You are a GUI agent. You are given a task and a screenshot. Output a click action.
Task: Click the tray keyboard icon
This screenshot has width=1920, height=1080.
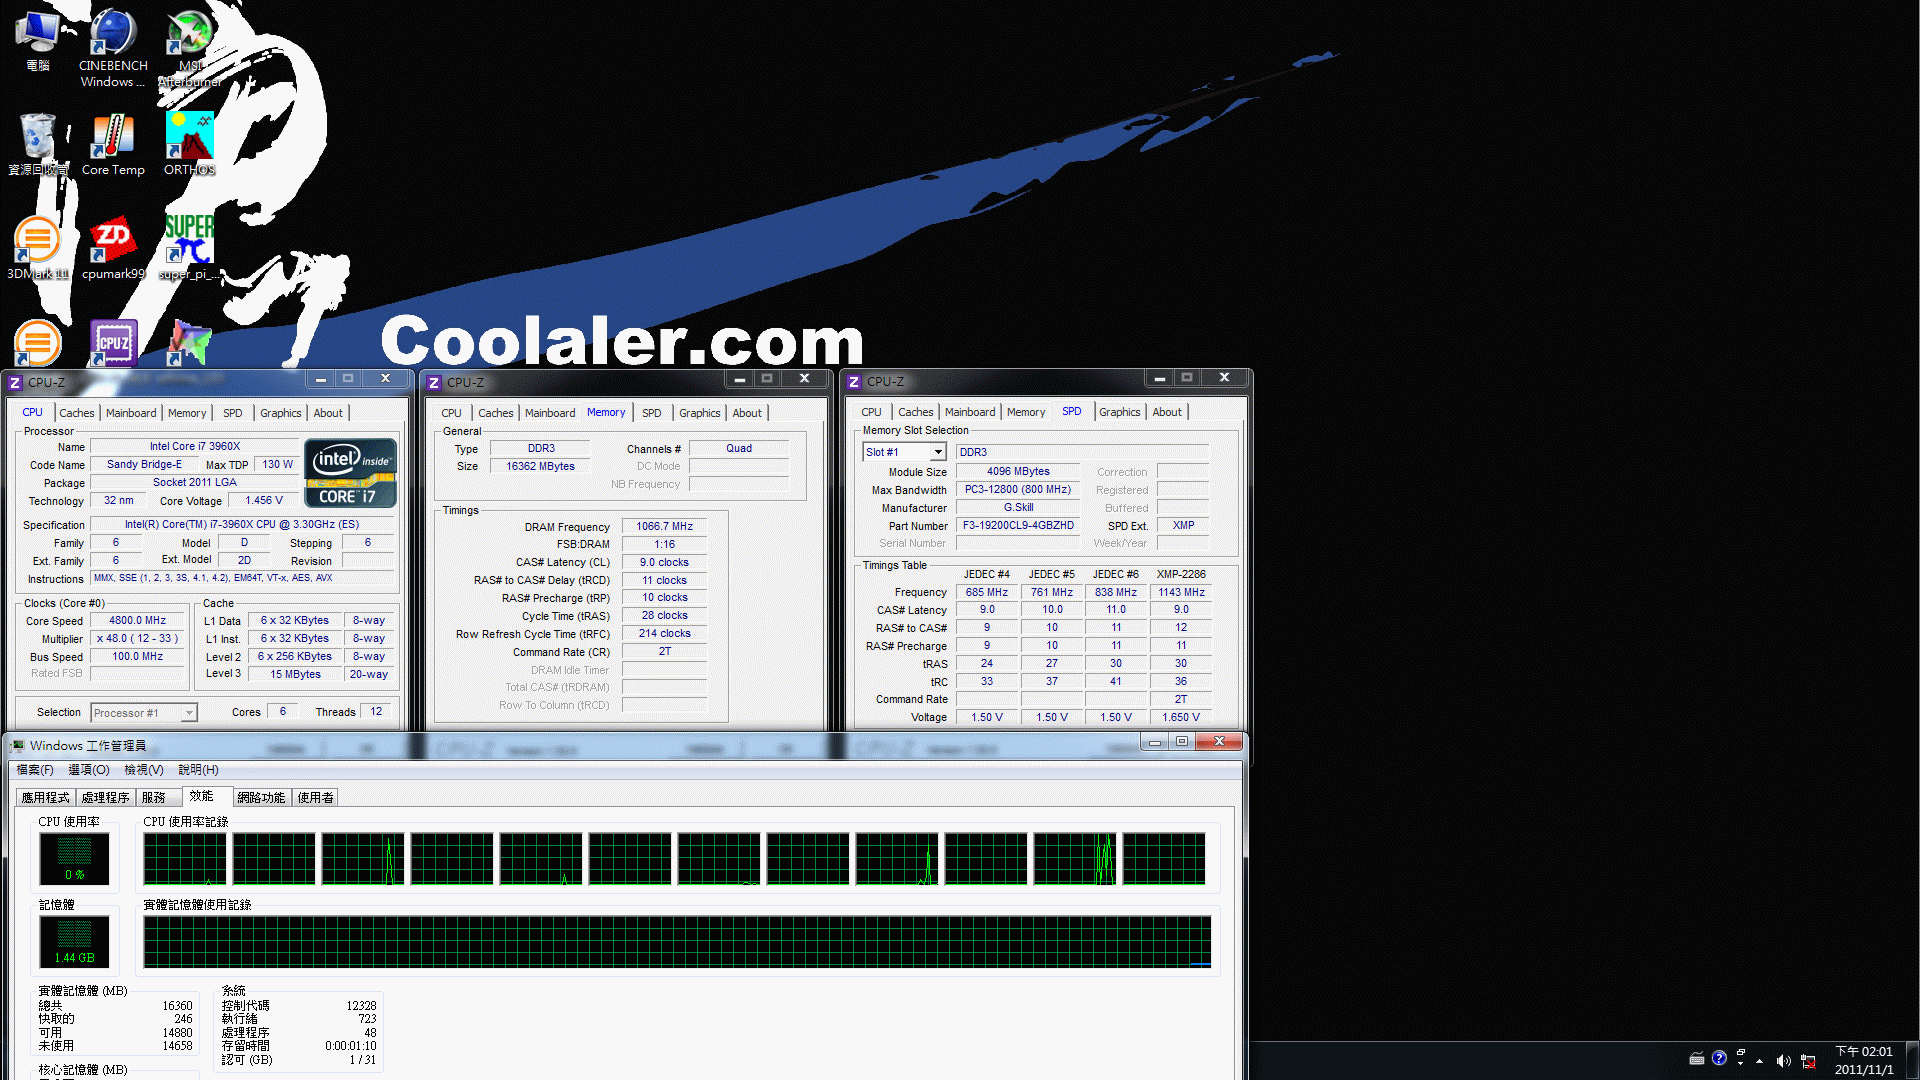pyautogui.click(x=1697, y=1058)
